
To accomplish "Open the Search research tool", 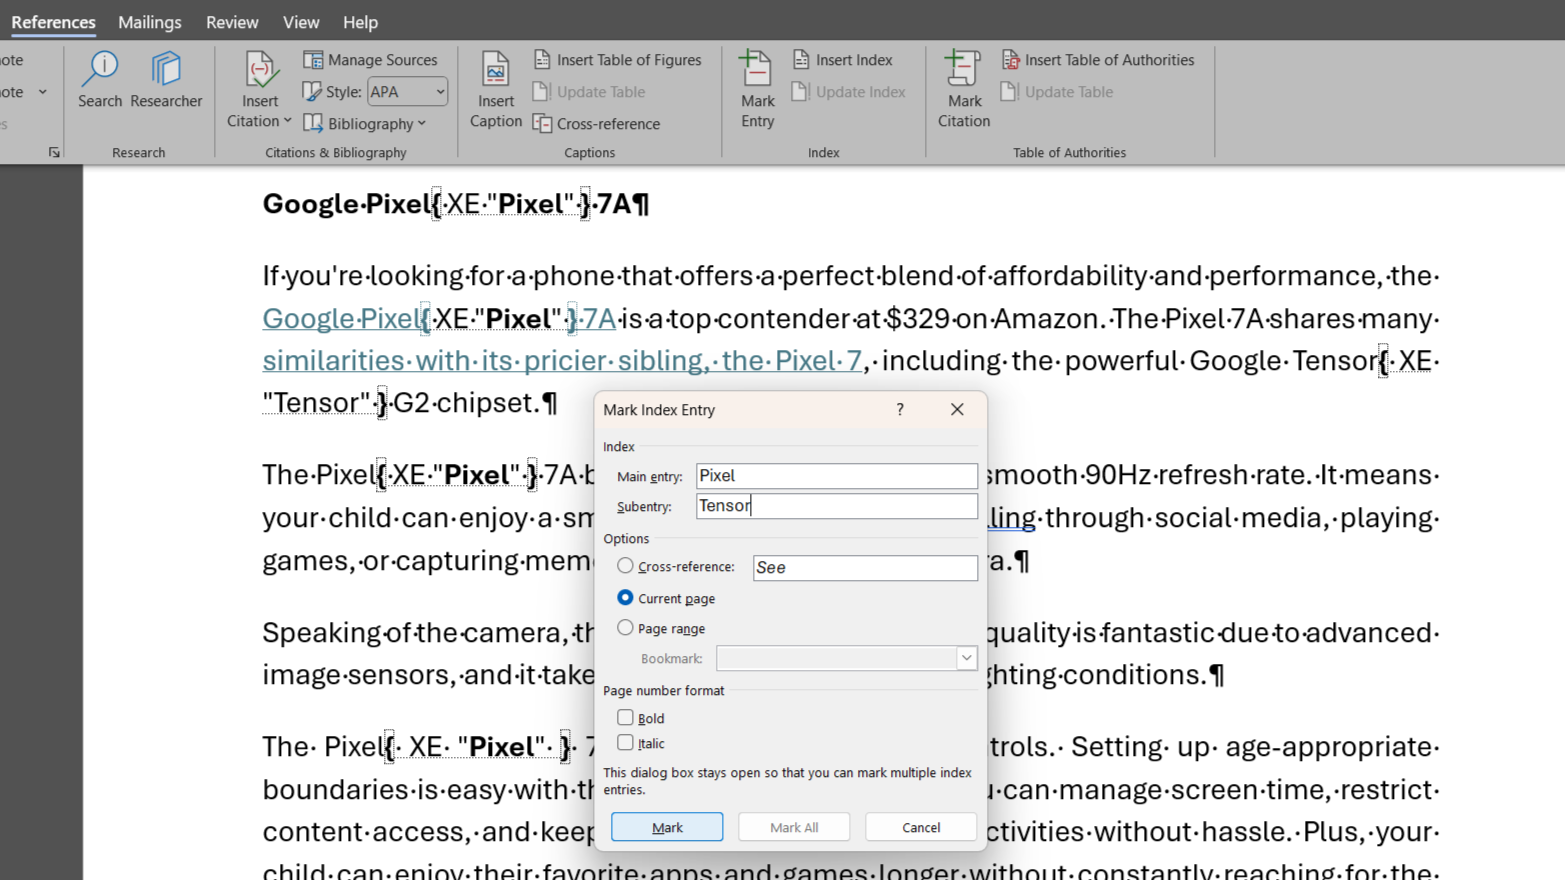I will click(x=100, y=80).
